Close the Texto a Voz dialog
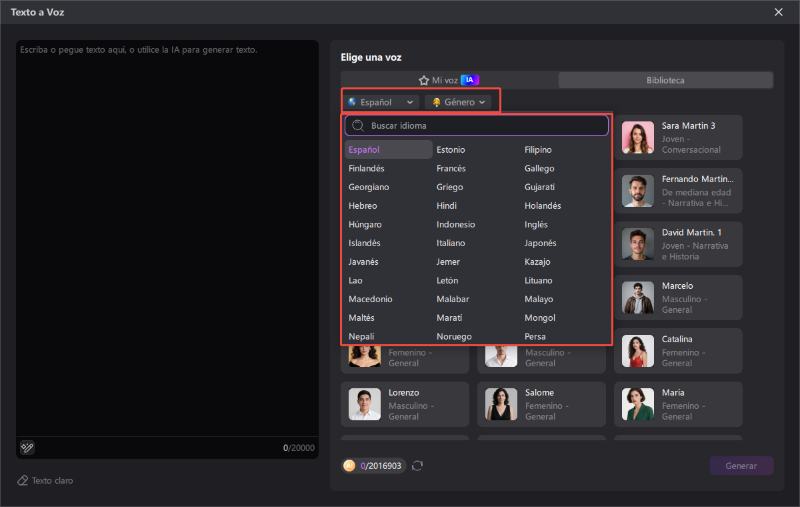The height and width of the screenshot is (507, 800). click(x=779, y=12)
